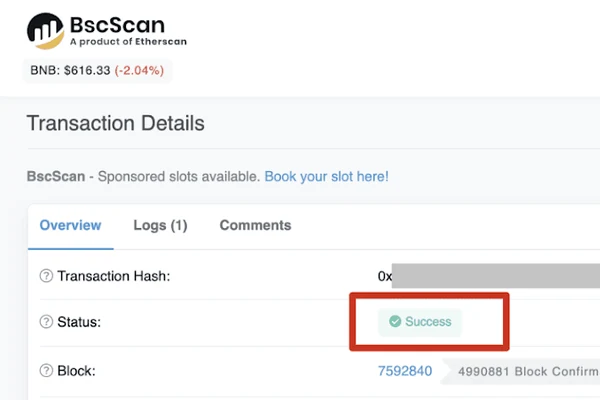Click the bold BscScan sponsored text label
This screenshot has width=600, height=400.
(x=56, y=176)
